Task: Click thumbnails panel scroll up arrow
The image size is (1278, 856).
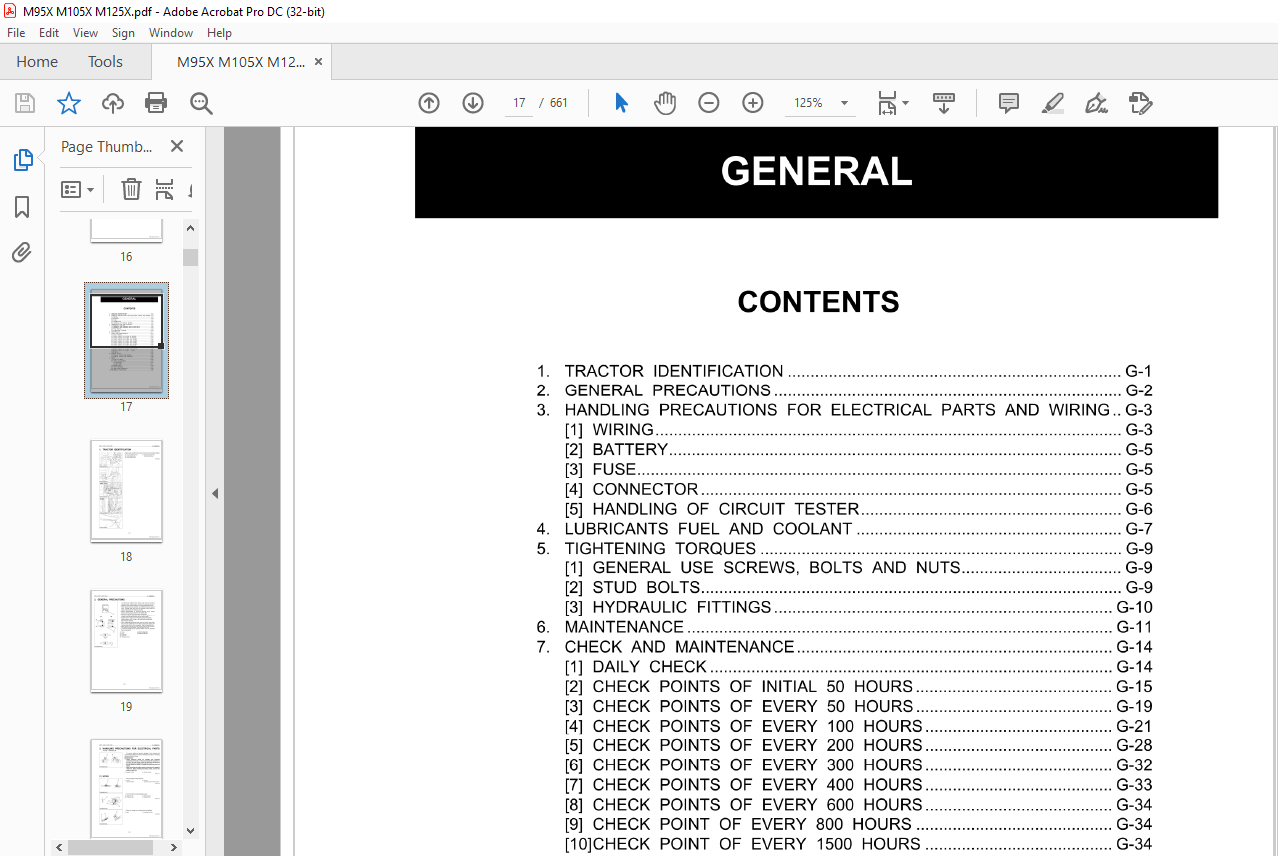Action: pos(190,228)
